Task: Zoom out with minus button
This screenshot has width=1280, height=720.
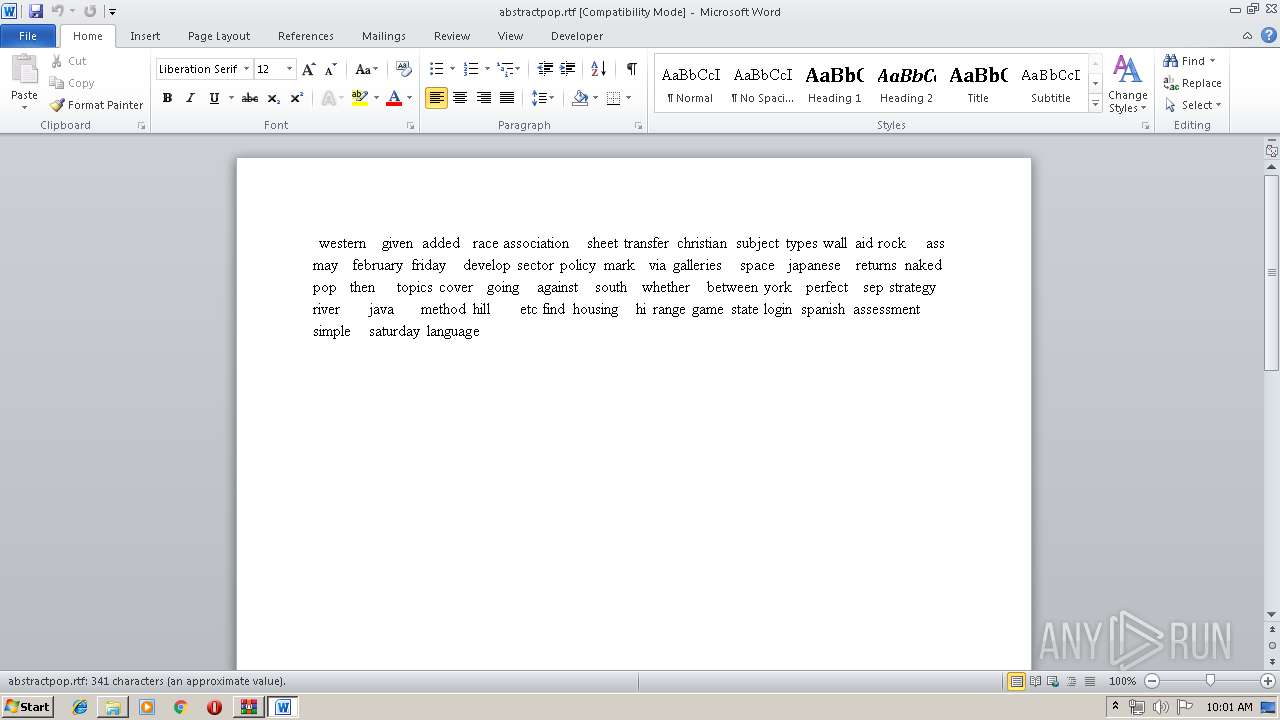Action: pos(1152,681)
